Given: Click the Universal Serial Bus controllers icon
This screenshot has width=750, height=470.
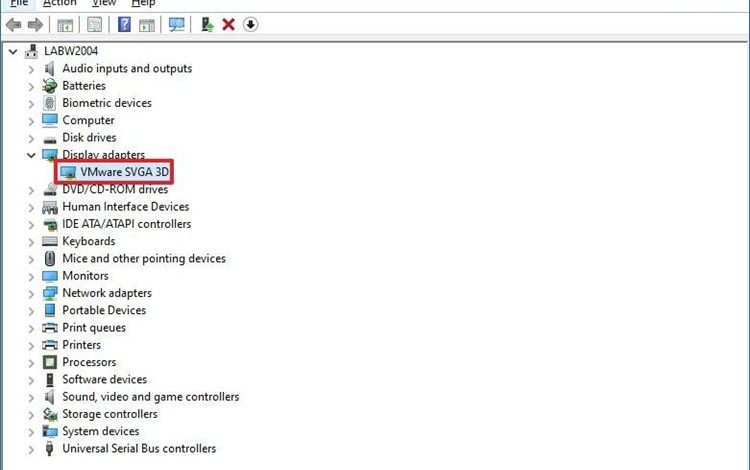Looking at the screenshot, I should pyautogui.click(x=49, y=448).
